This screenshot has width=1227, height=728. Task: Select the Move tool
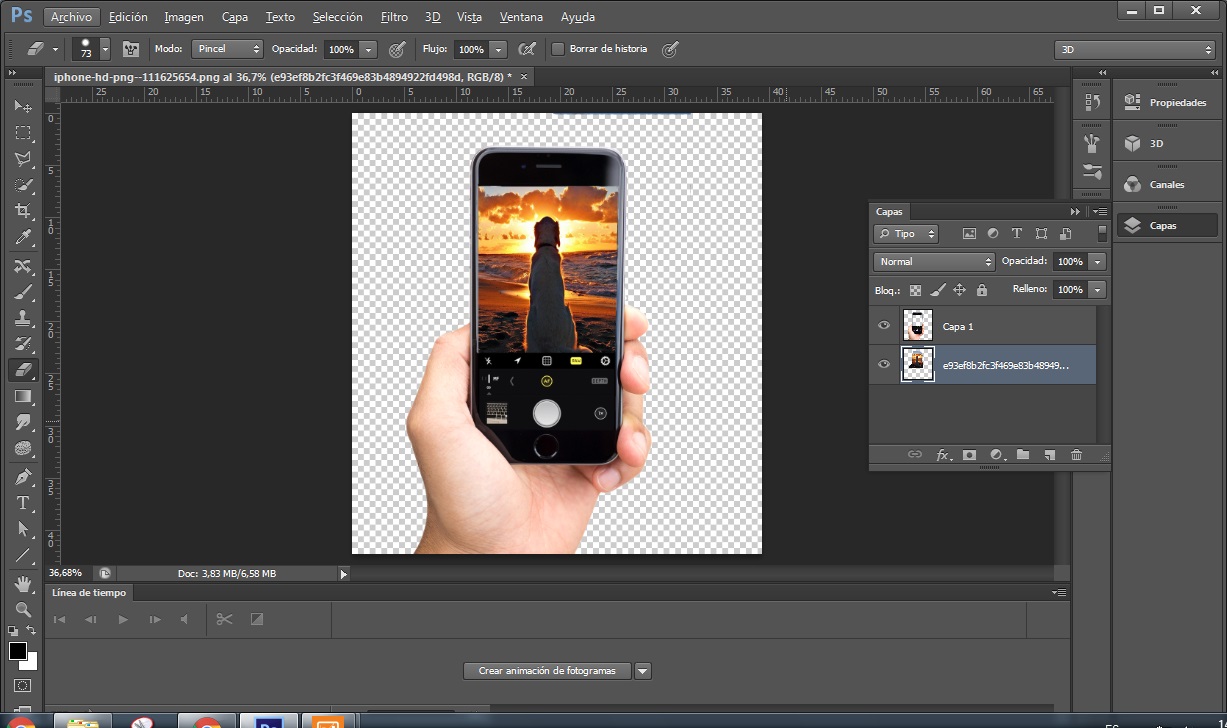(x=22, y=106)
